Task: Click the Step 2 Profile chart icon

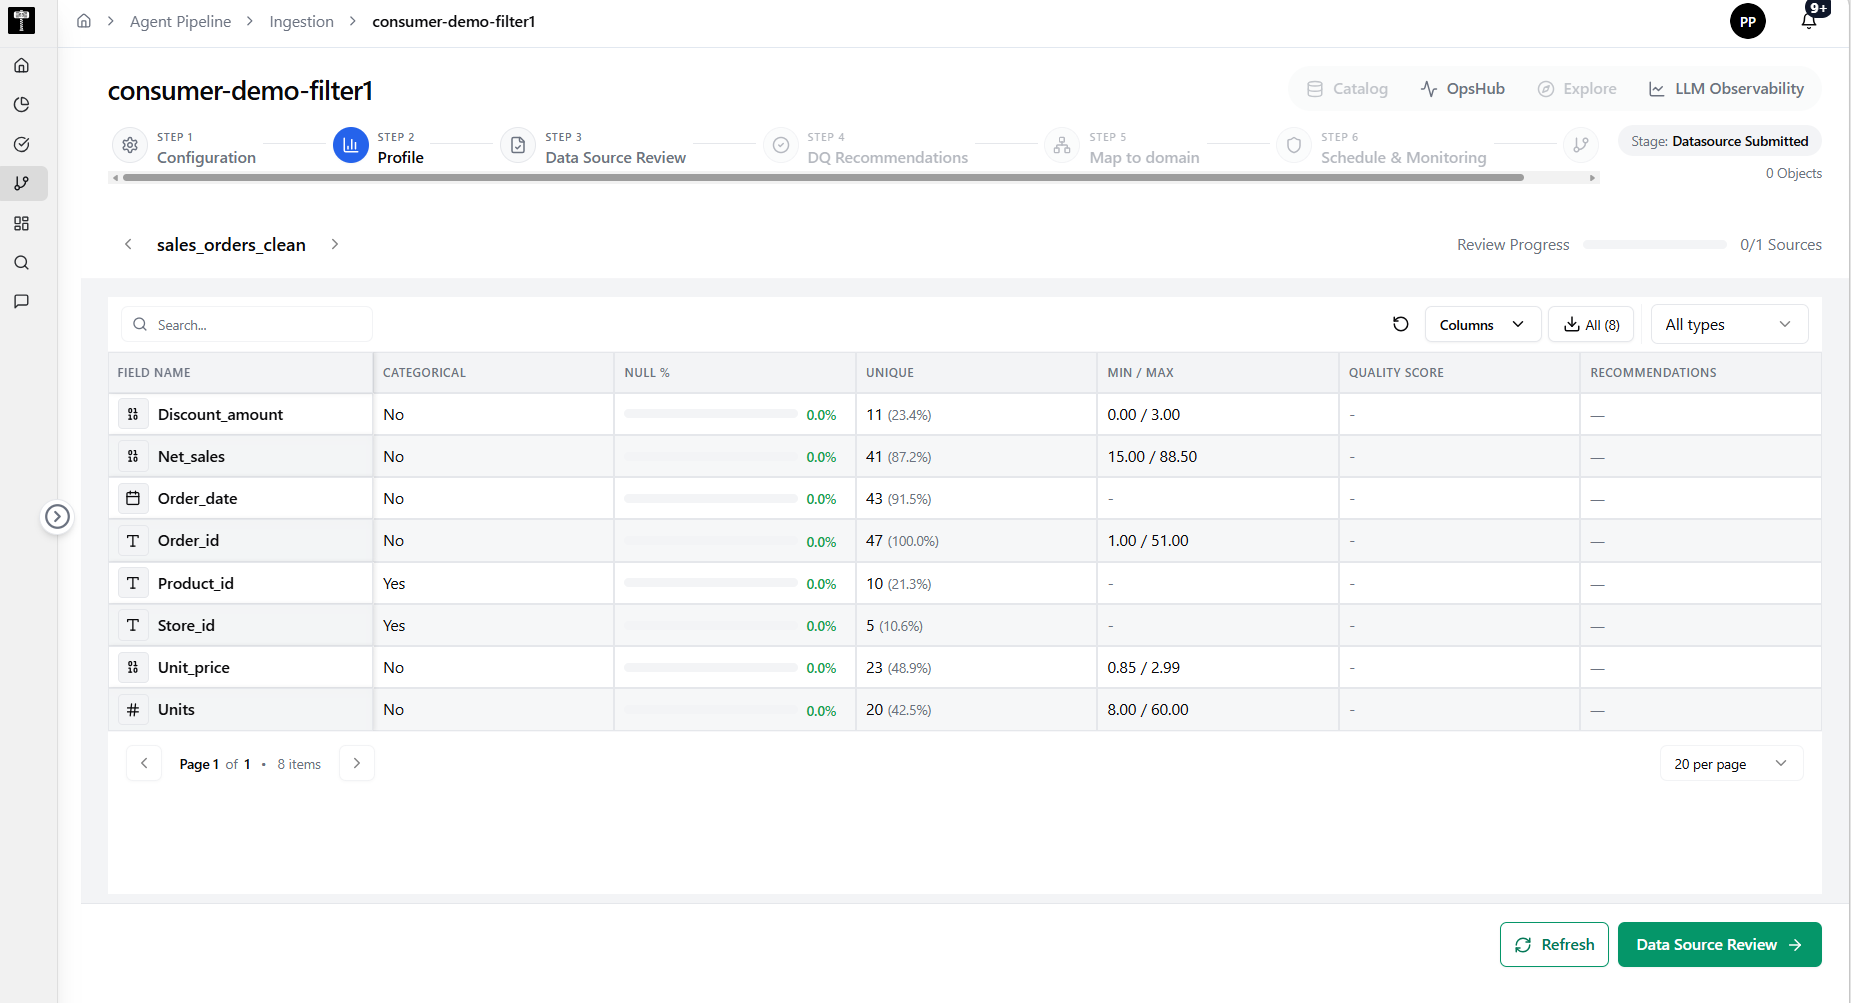Action: [350, 145]
